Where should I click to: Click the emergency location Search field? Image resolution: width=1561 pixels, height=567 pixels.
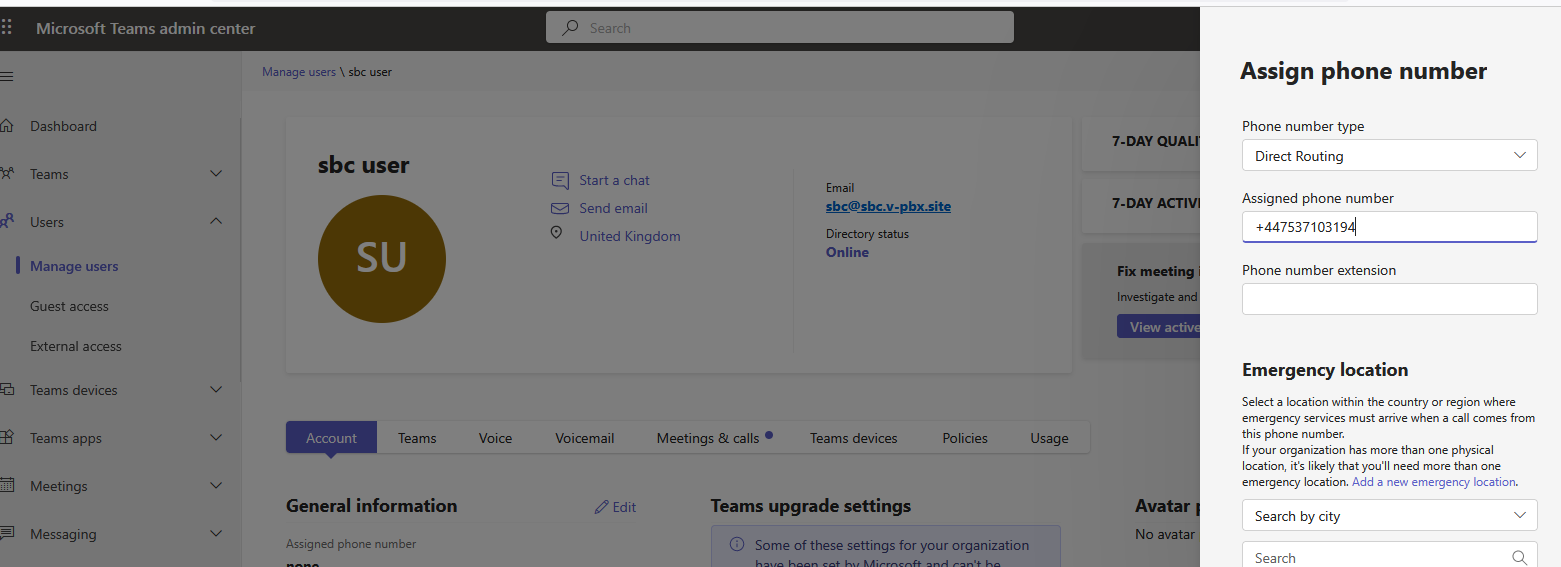coord(1389,556)
